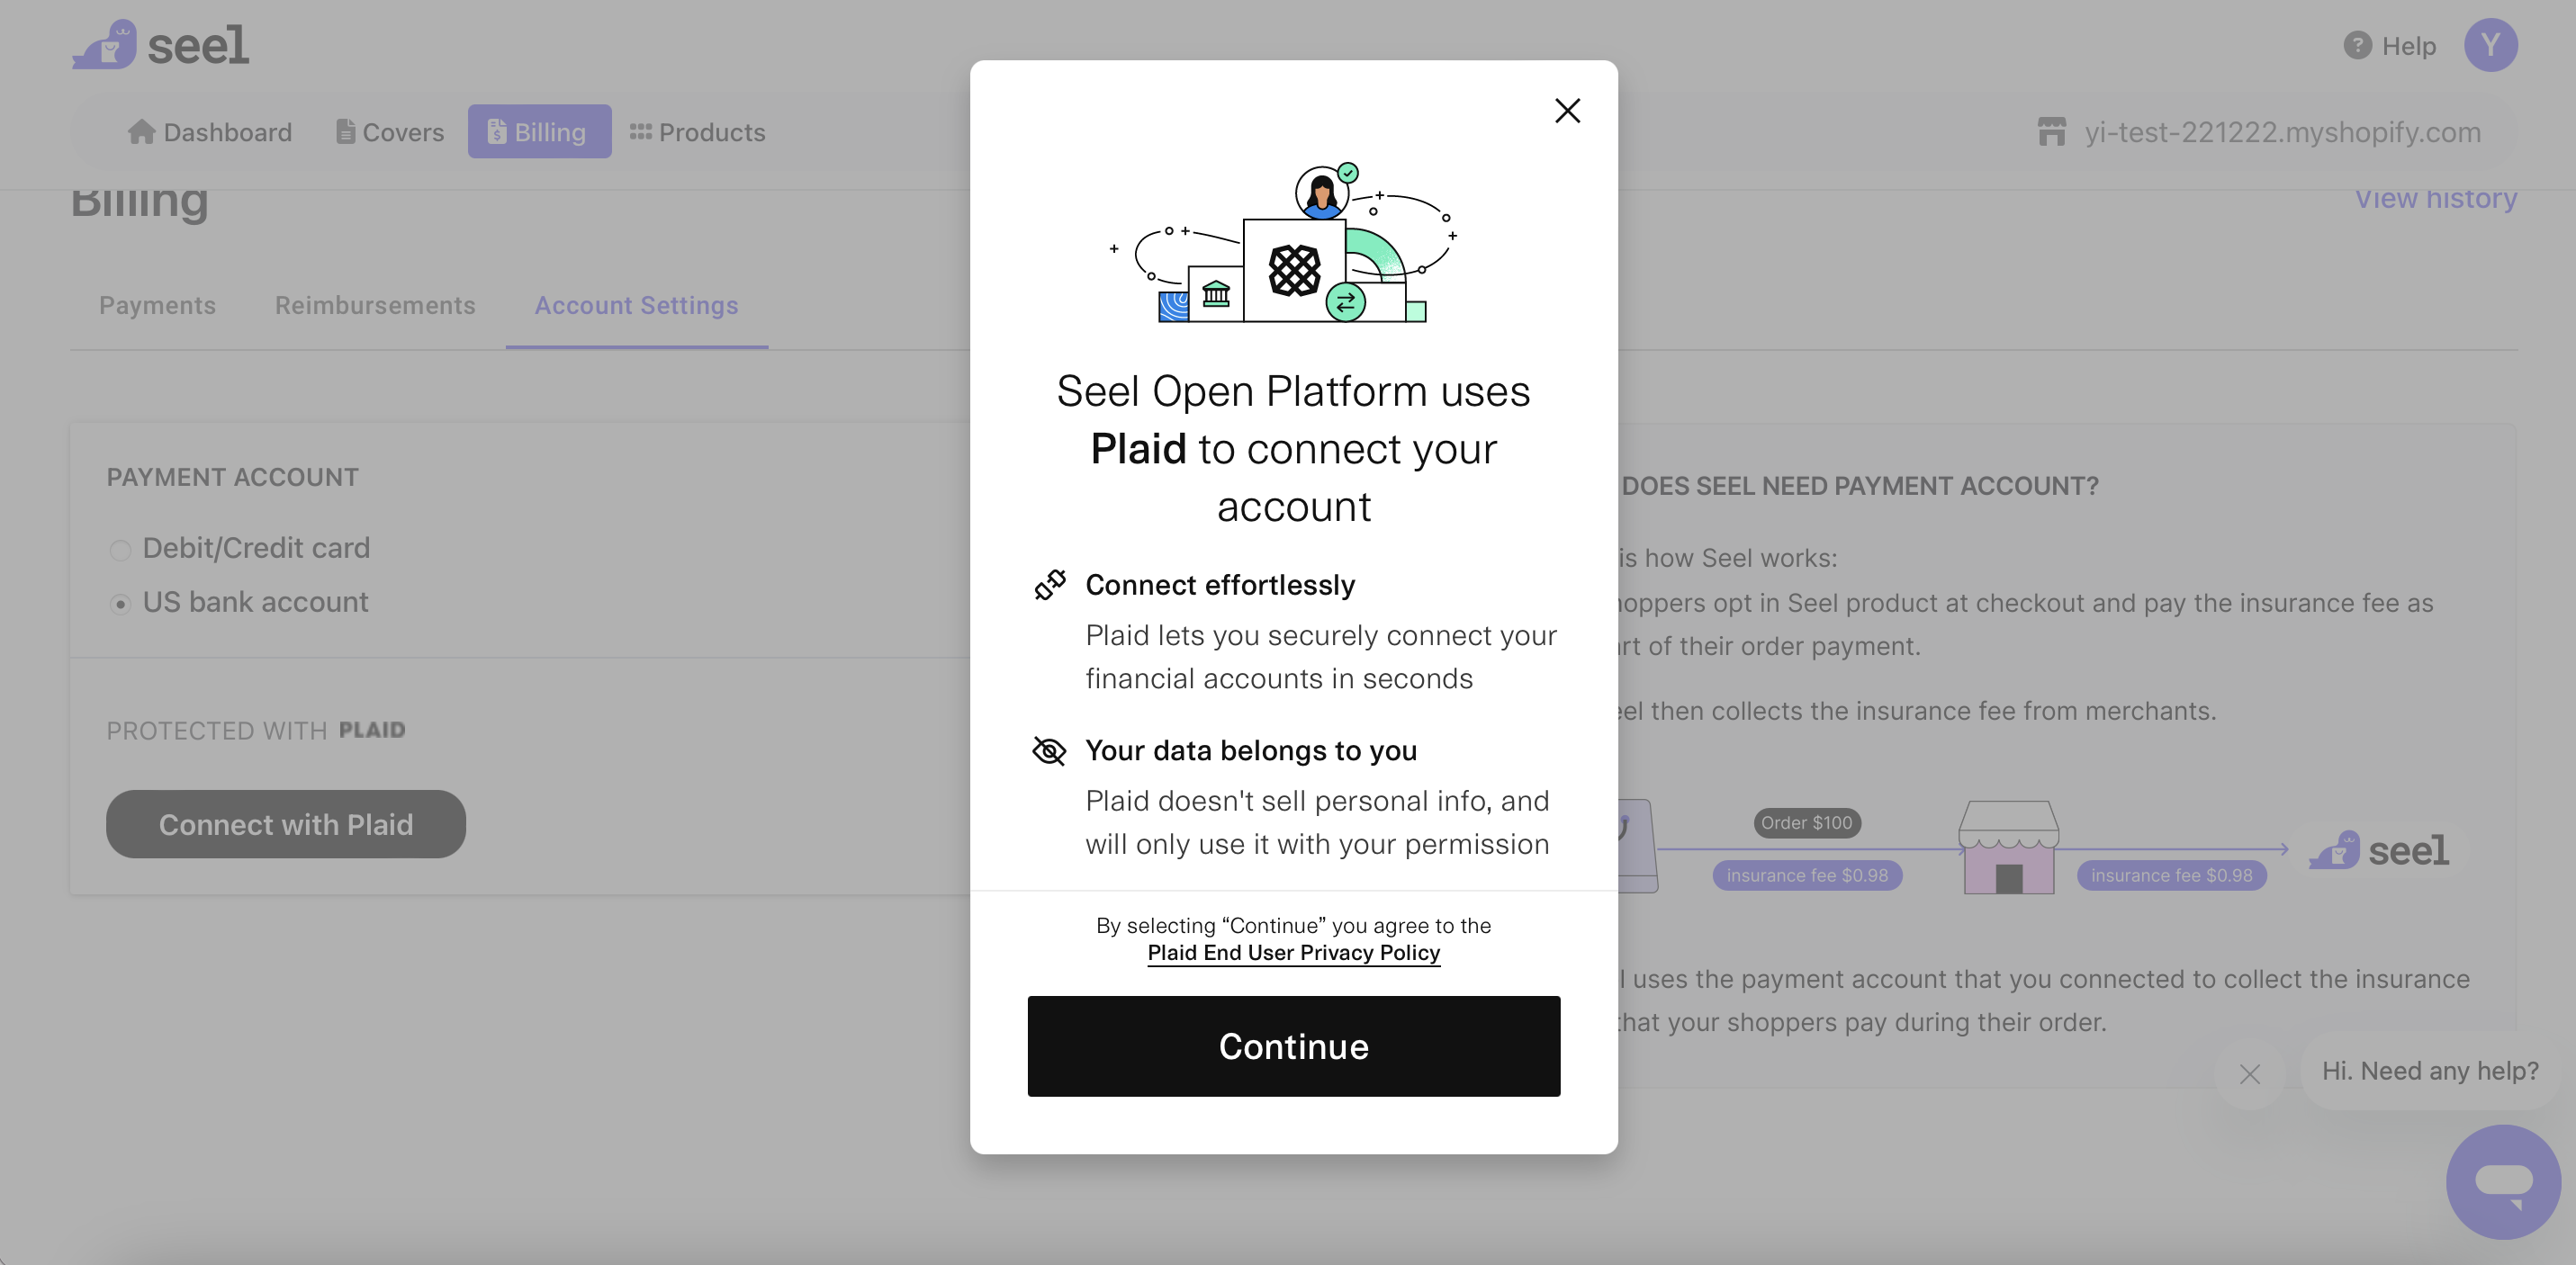Open the Y user avatar menu

(x=2490, y=46)
